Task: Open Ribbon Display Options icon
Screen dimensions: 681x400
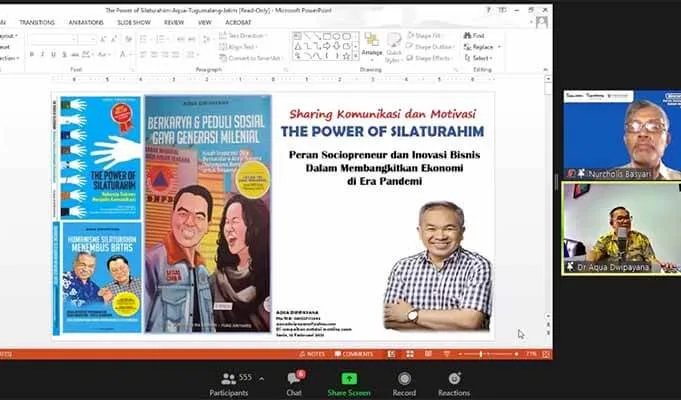Action: point(502,10)
